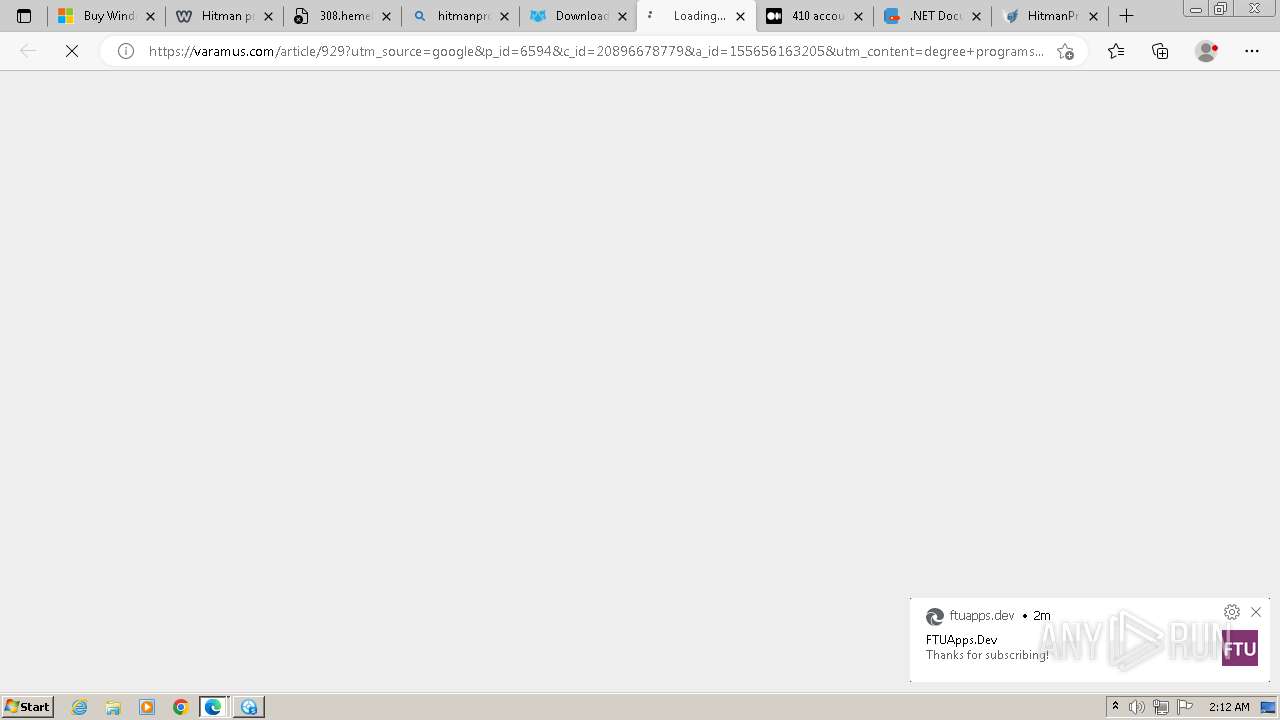The image size is (1280, 720).
Task: Open Settings and more menu
Action: click(x=1252, y=51)
